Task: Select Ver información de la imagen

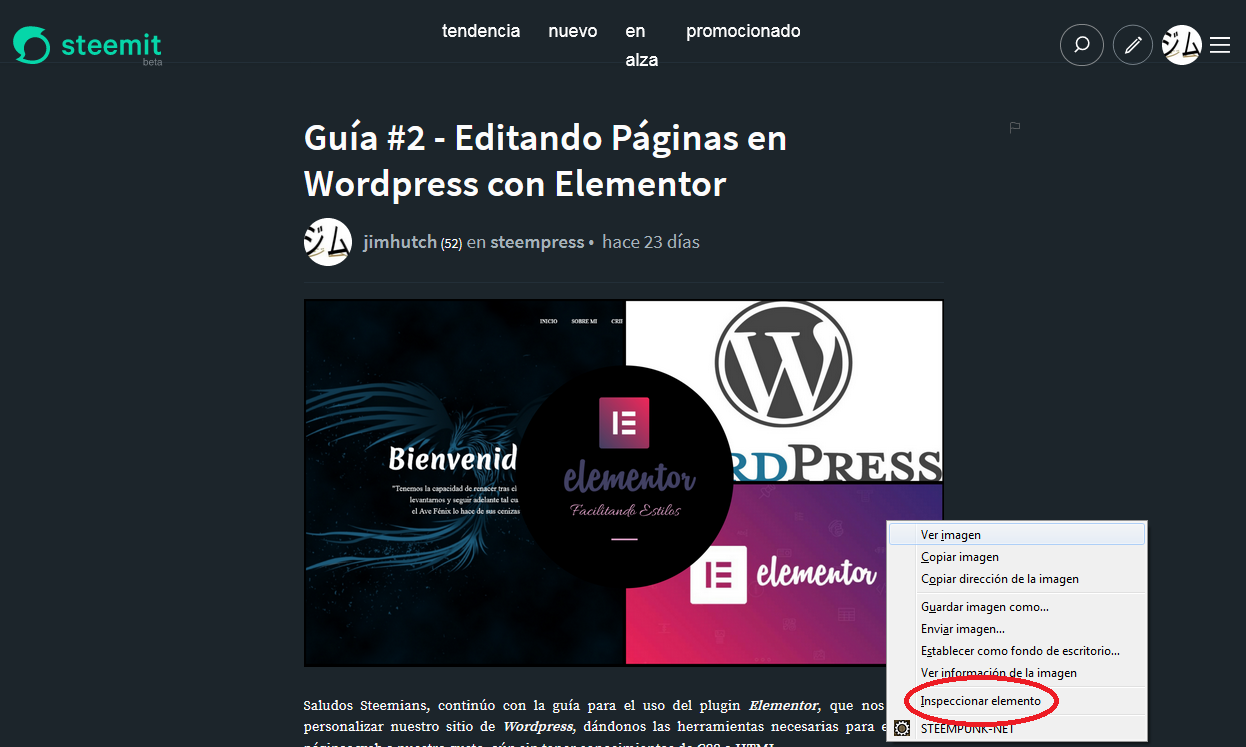Action: pos(1017,673)
